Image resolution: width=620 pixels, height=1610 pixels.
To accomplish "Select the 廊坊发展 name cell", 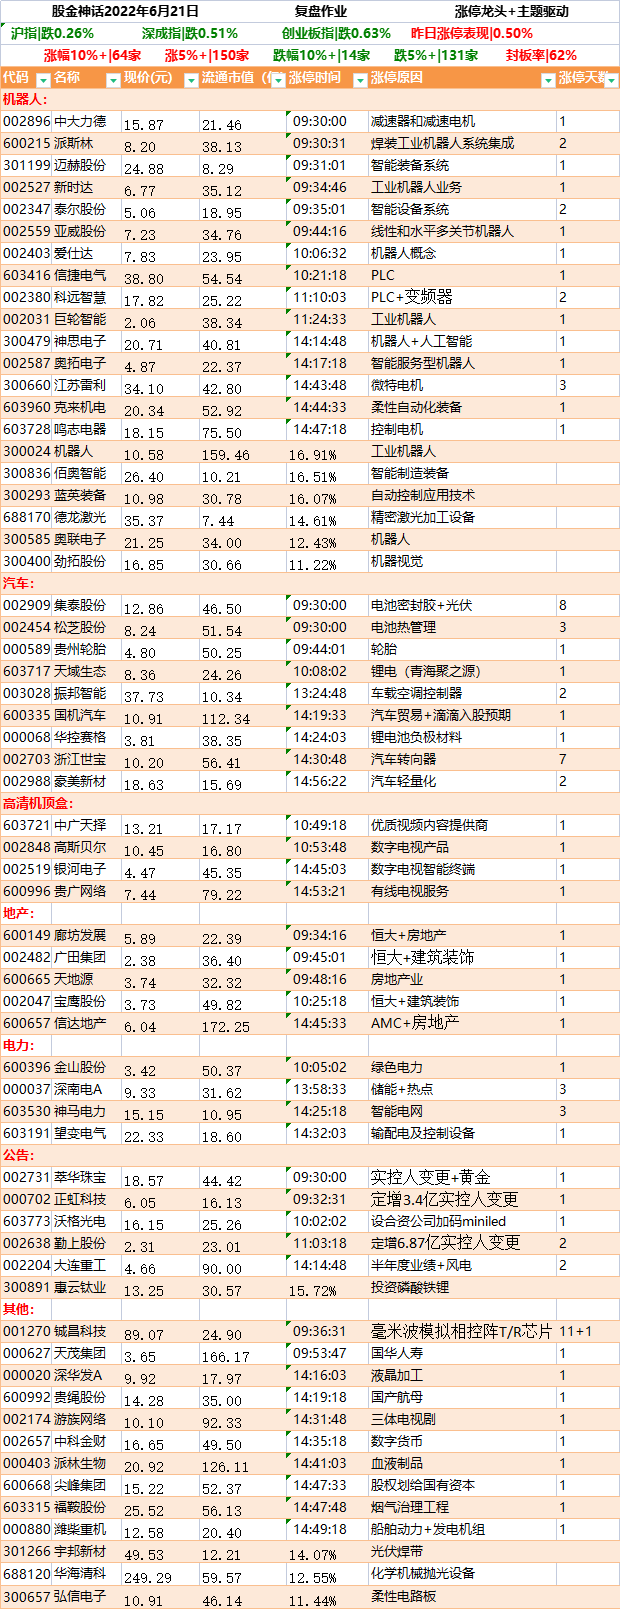I will 86,935.
